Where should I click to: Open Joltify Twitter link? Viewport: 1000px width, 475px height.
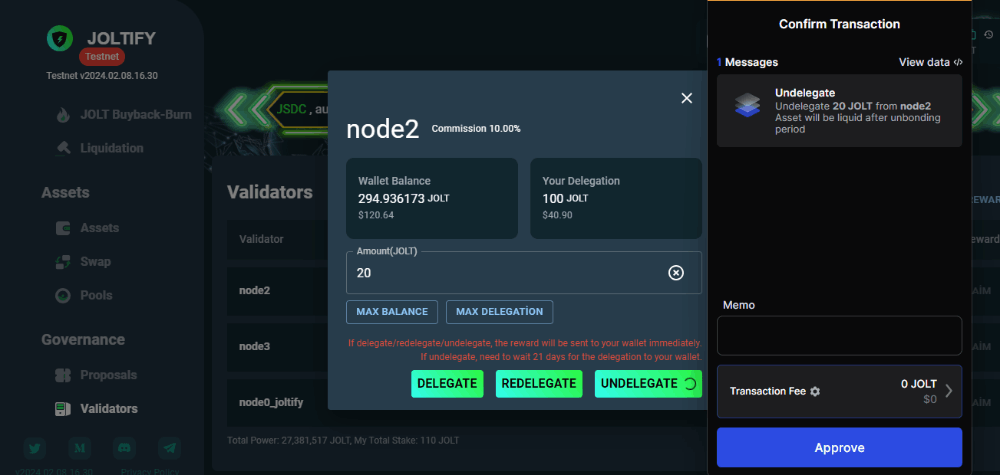[x=34, y=448]
